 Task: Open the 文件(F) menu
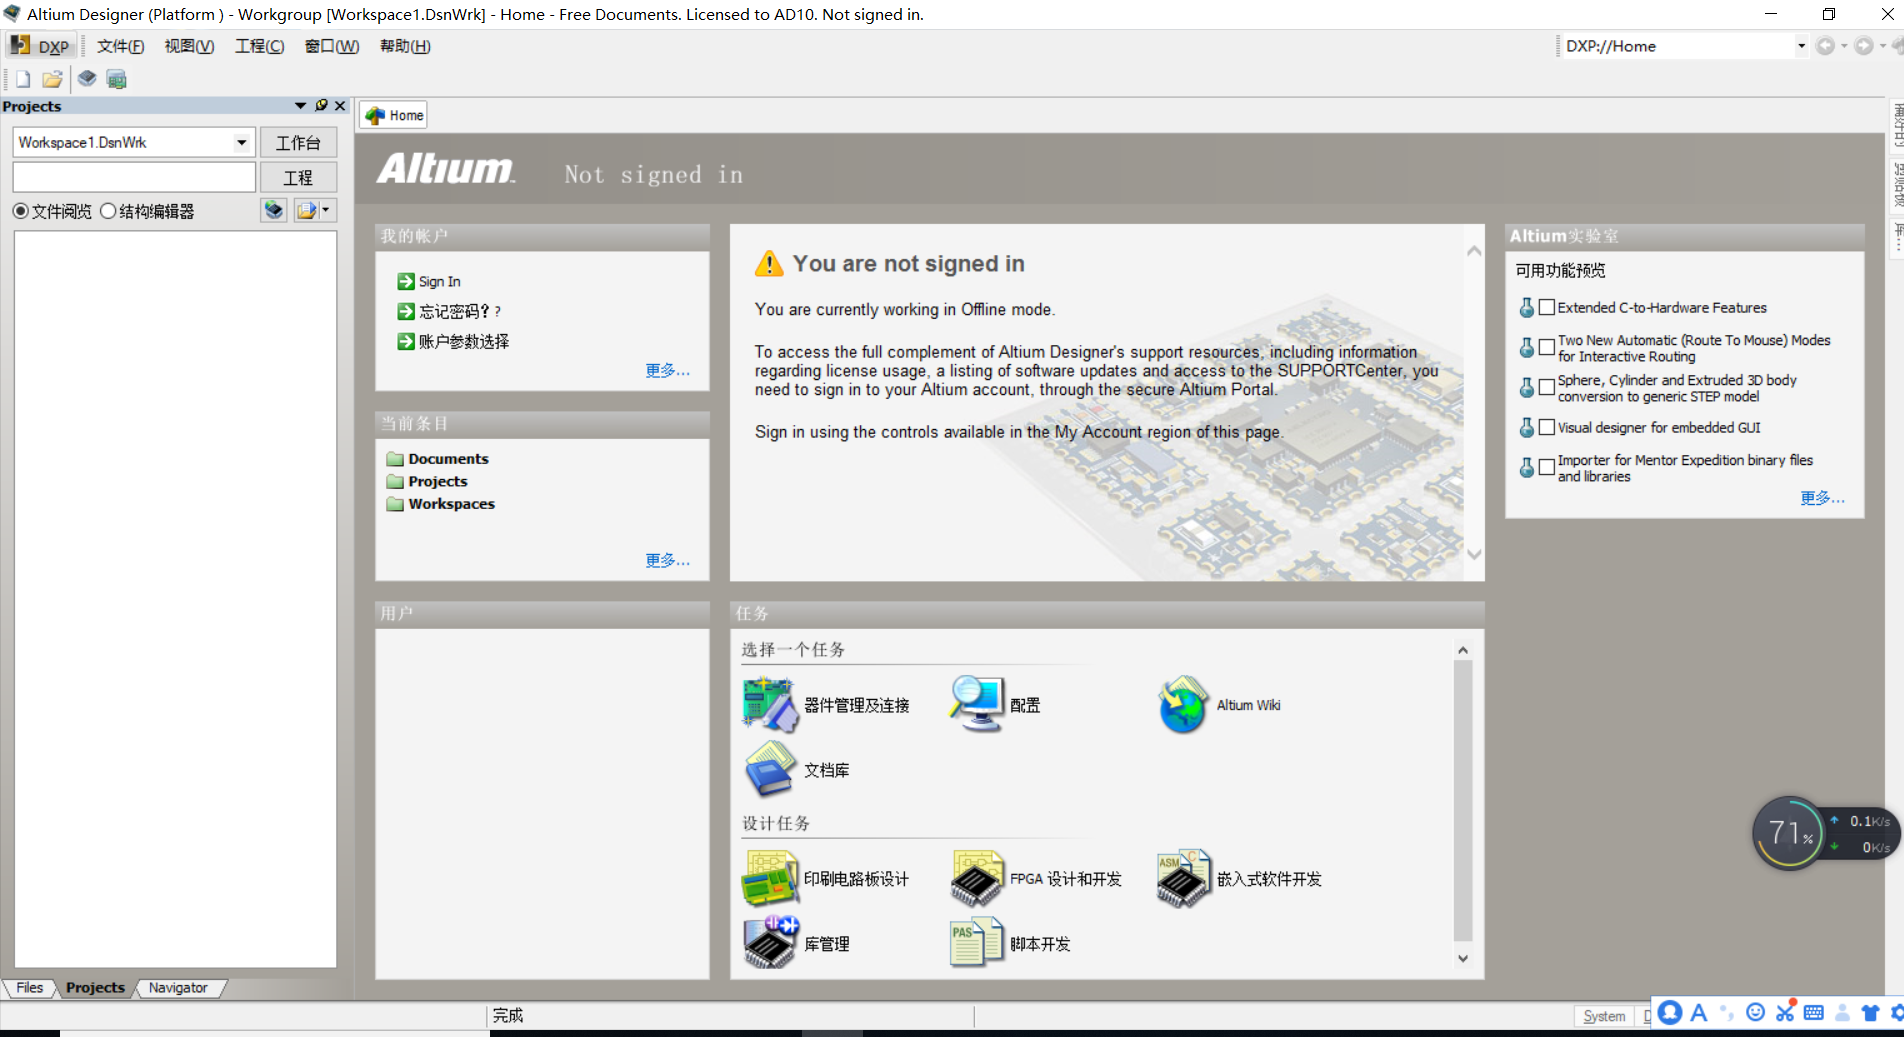click(x=120, y=46)
